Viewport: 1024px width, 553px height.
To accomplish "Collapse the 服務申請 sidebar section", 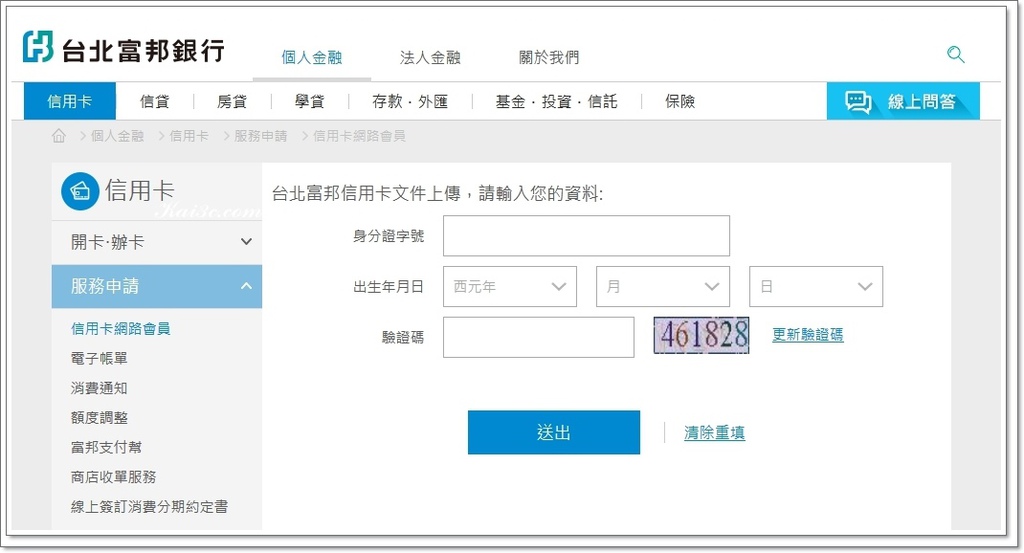I will (157, 286).
